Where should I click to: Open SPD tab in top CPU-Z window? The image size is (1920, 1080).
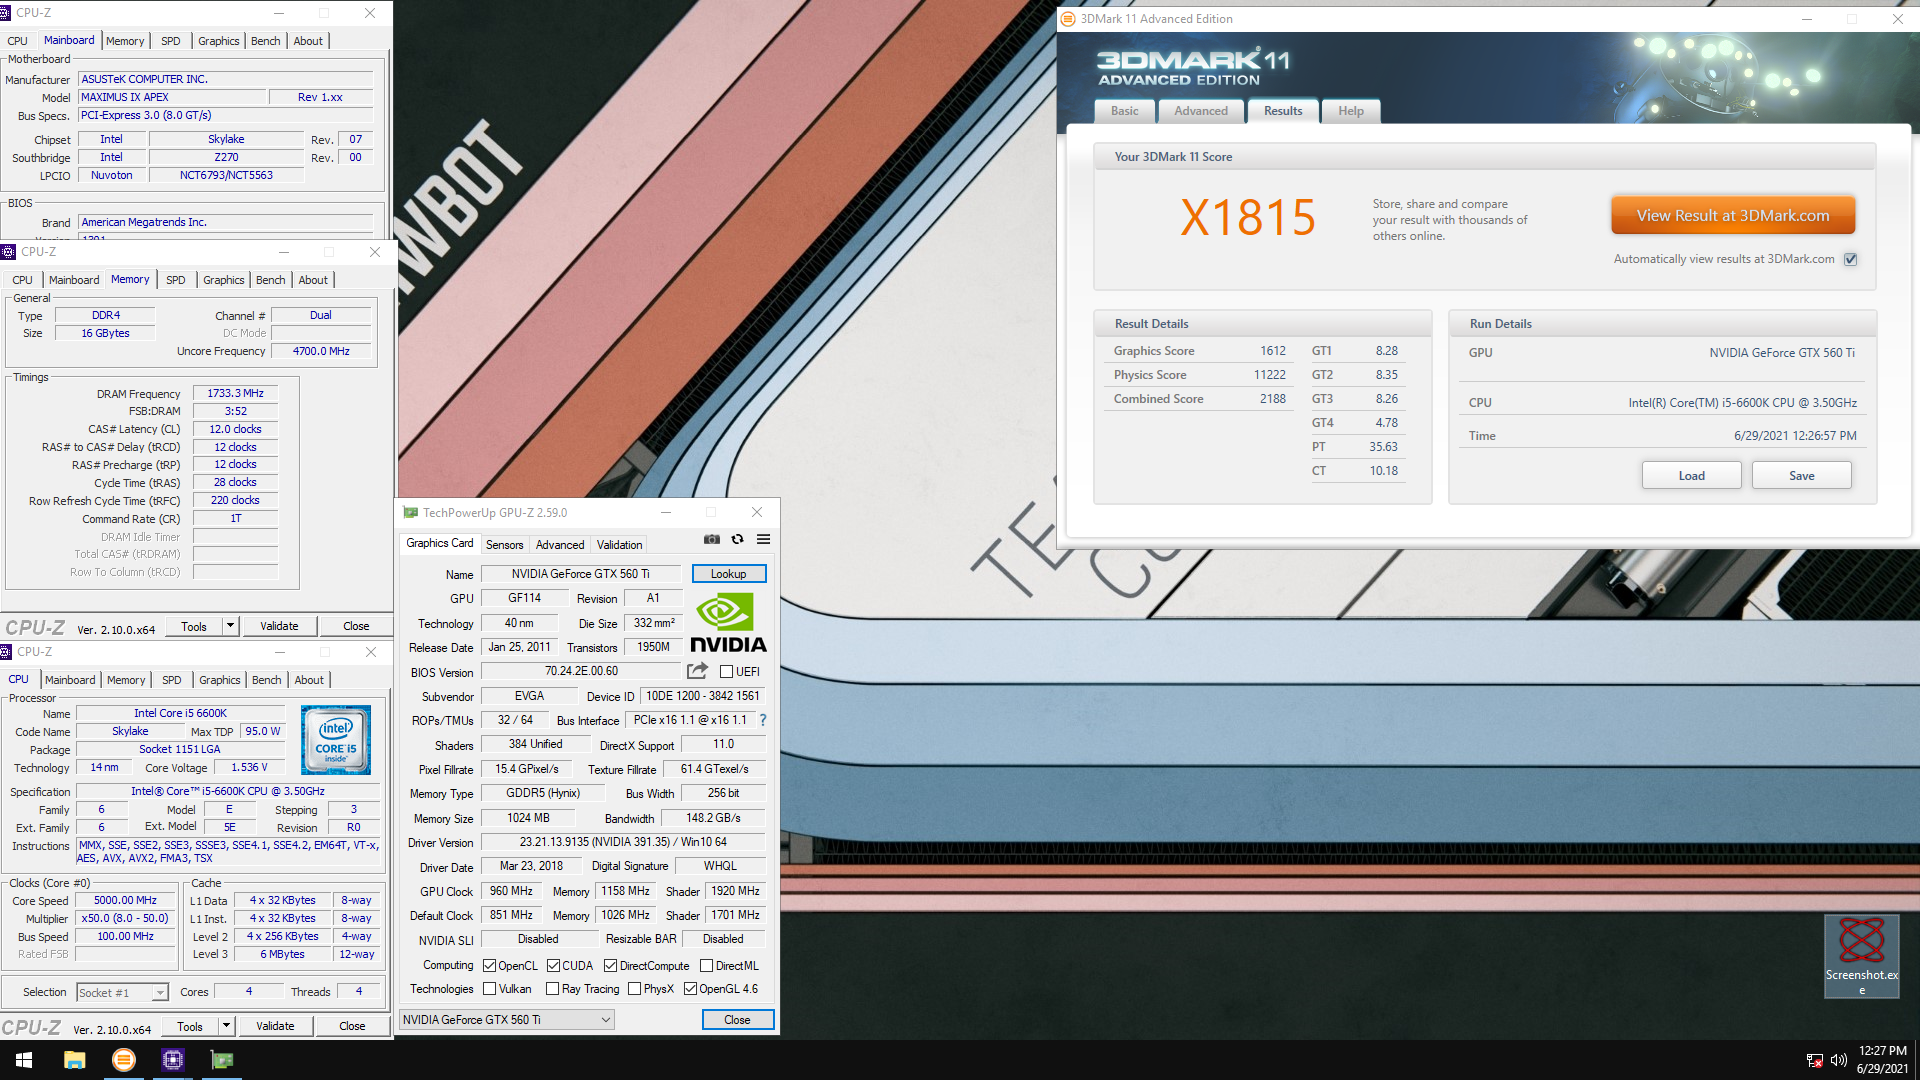(x=171, y=41)
